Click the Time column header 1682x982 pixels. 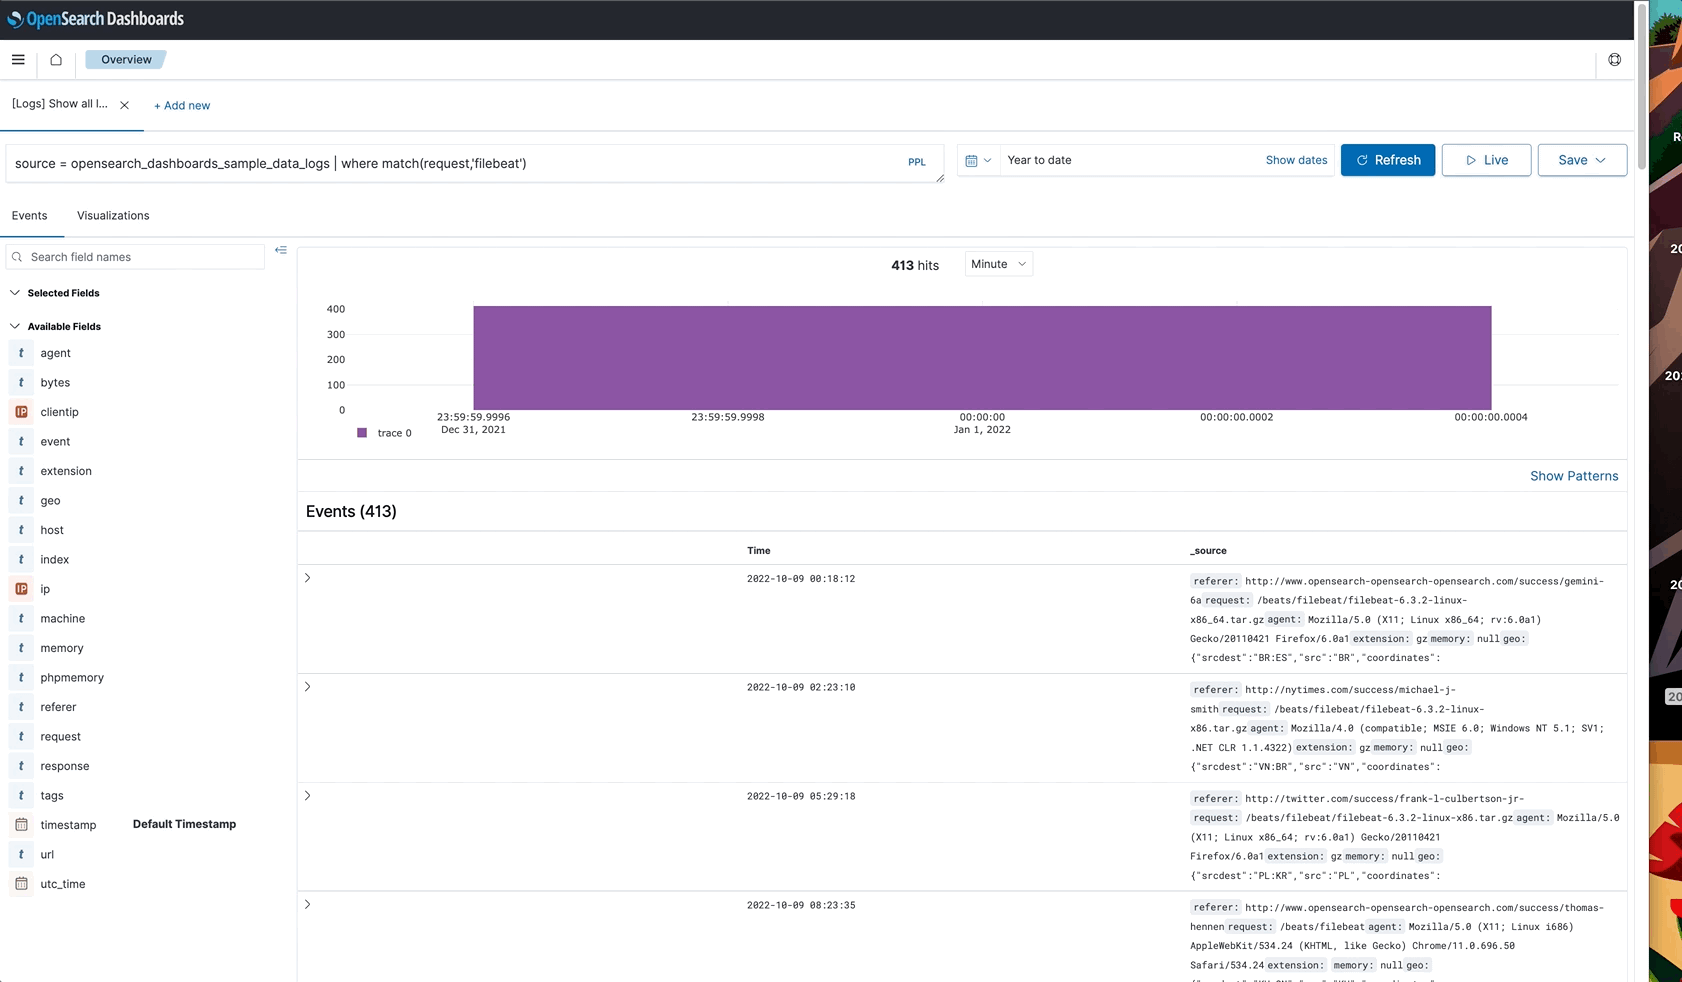point(759,551)
